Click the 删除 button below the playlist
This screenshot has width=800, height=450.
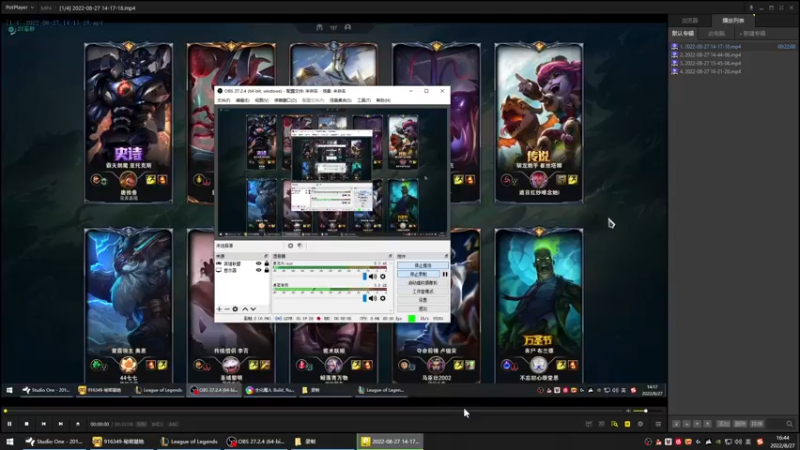pos(740,424)
